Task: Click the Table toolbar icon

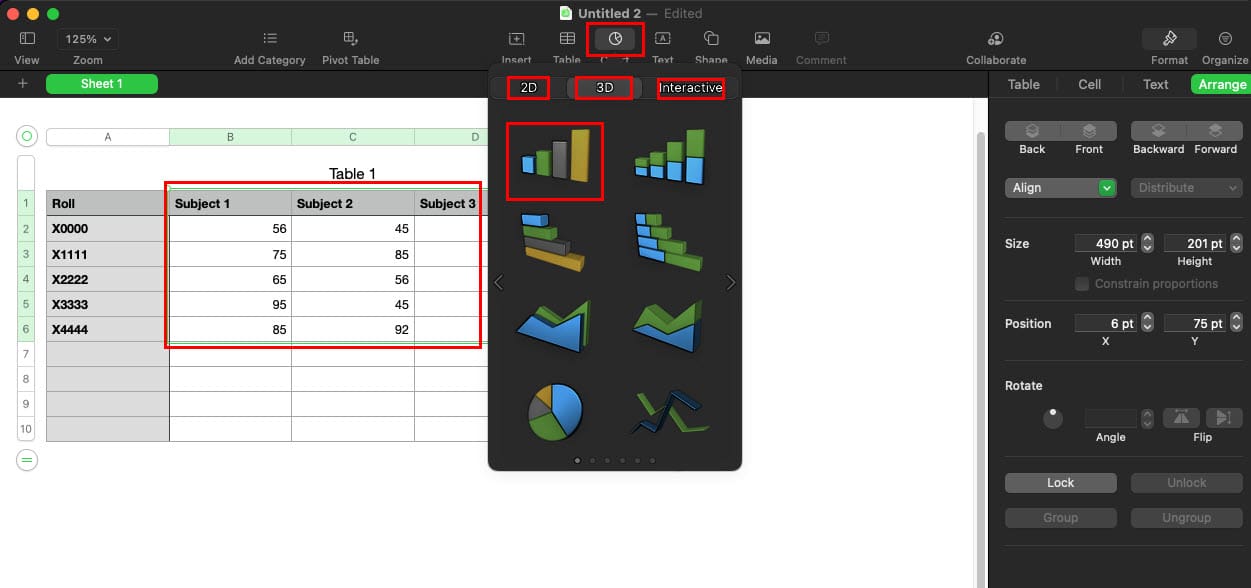Action: tap(567, 39)
